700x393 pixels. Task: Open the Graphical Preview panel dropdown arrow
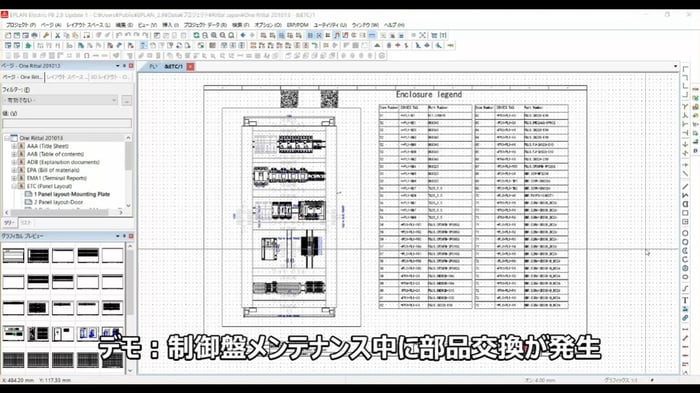coord(118,236)
